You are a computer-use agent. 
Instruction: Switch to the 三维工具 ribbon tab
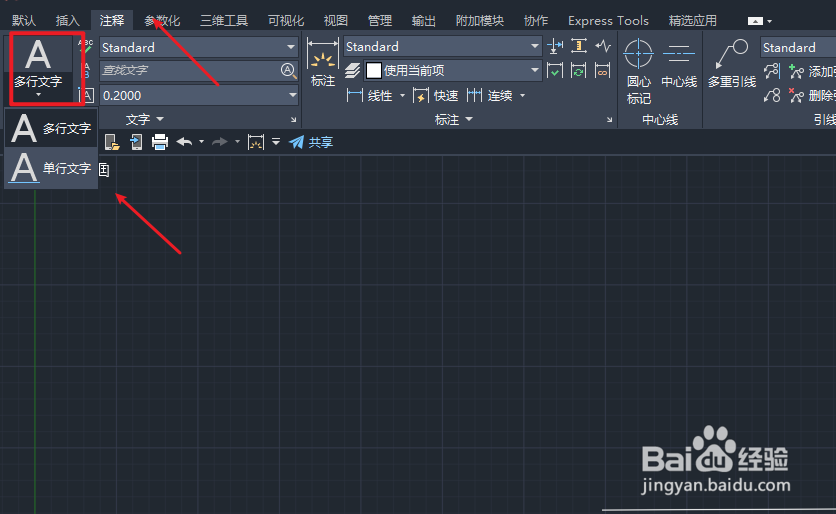[224, 21]
